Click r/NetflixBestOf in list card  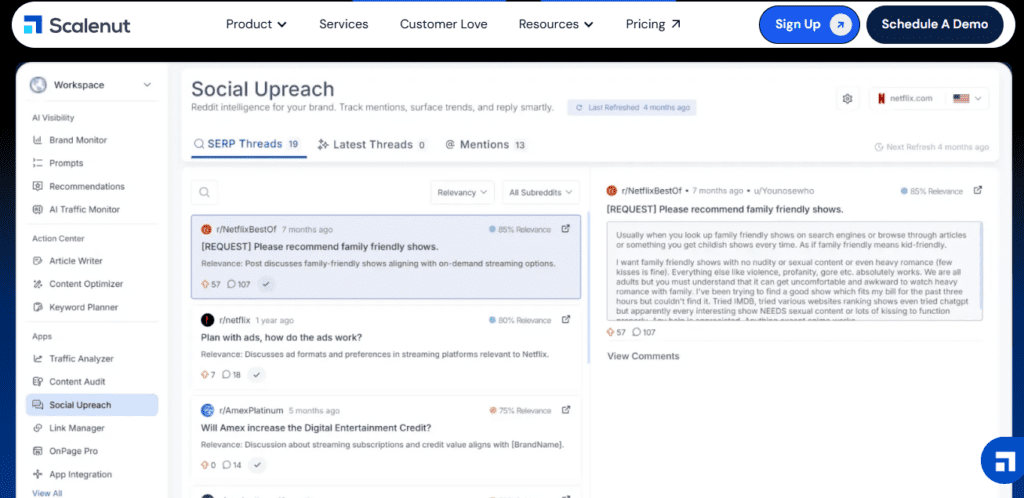click(x=248, y=230)
